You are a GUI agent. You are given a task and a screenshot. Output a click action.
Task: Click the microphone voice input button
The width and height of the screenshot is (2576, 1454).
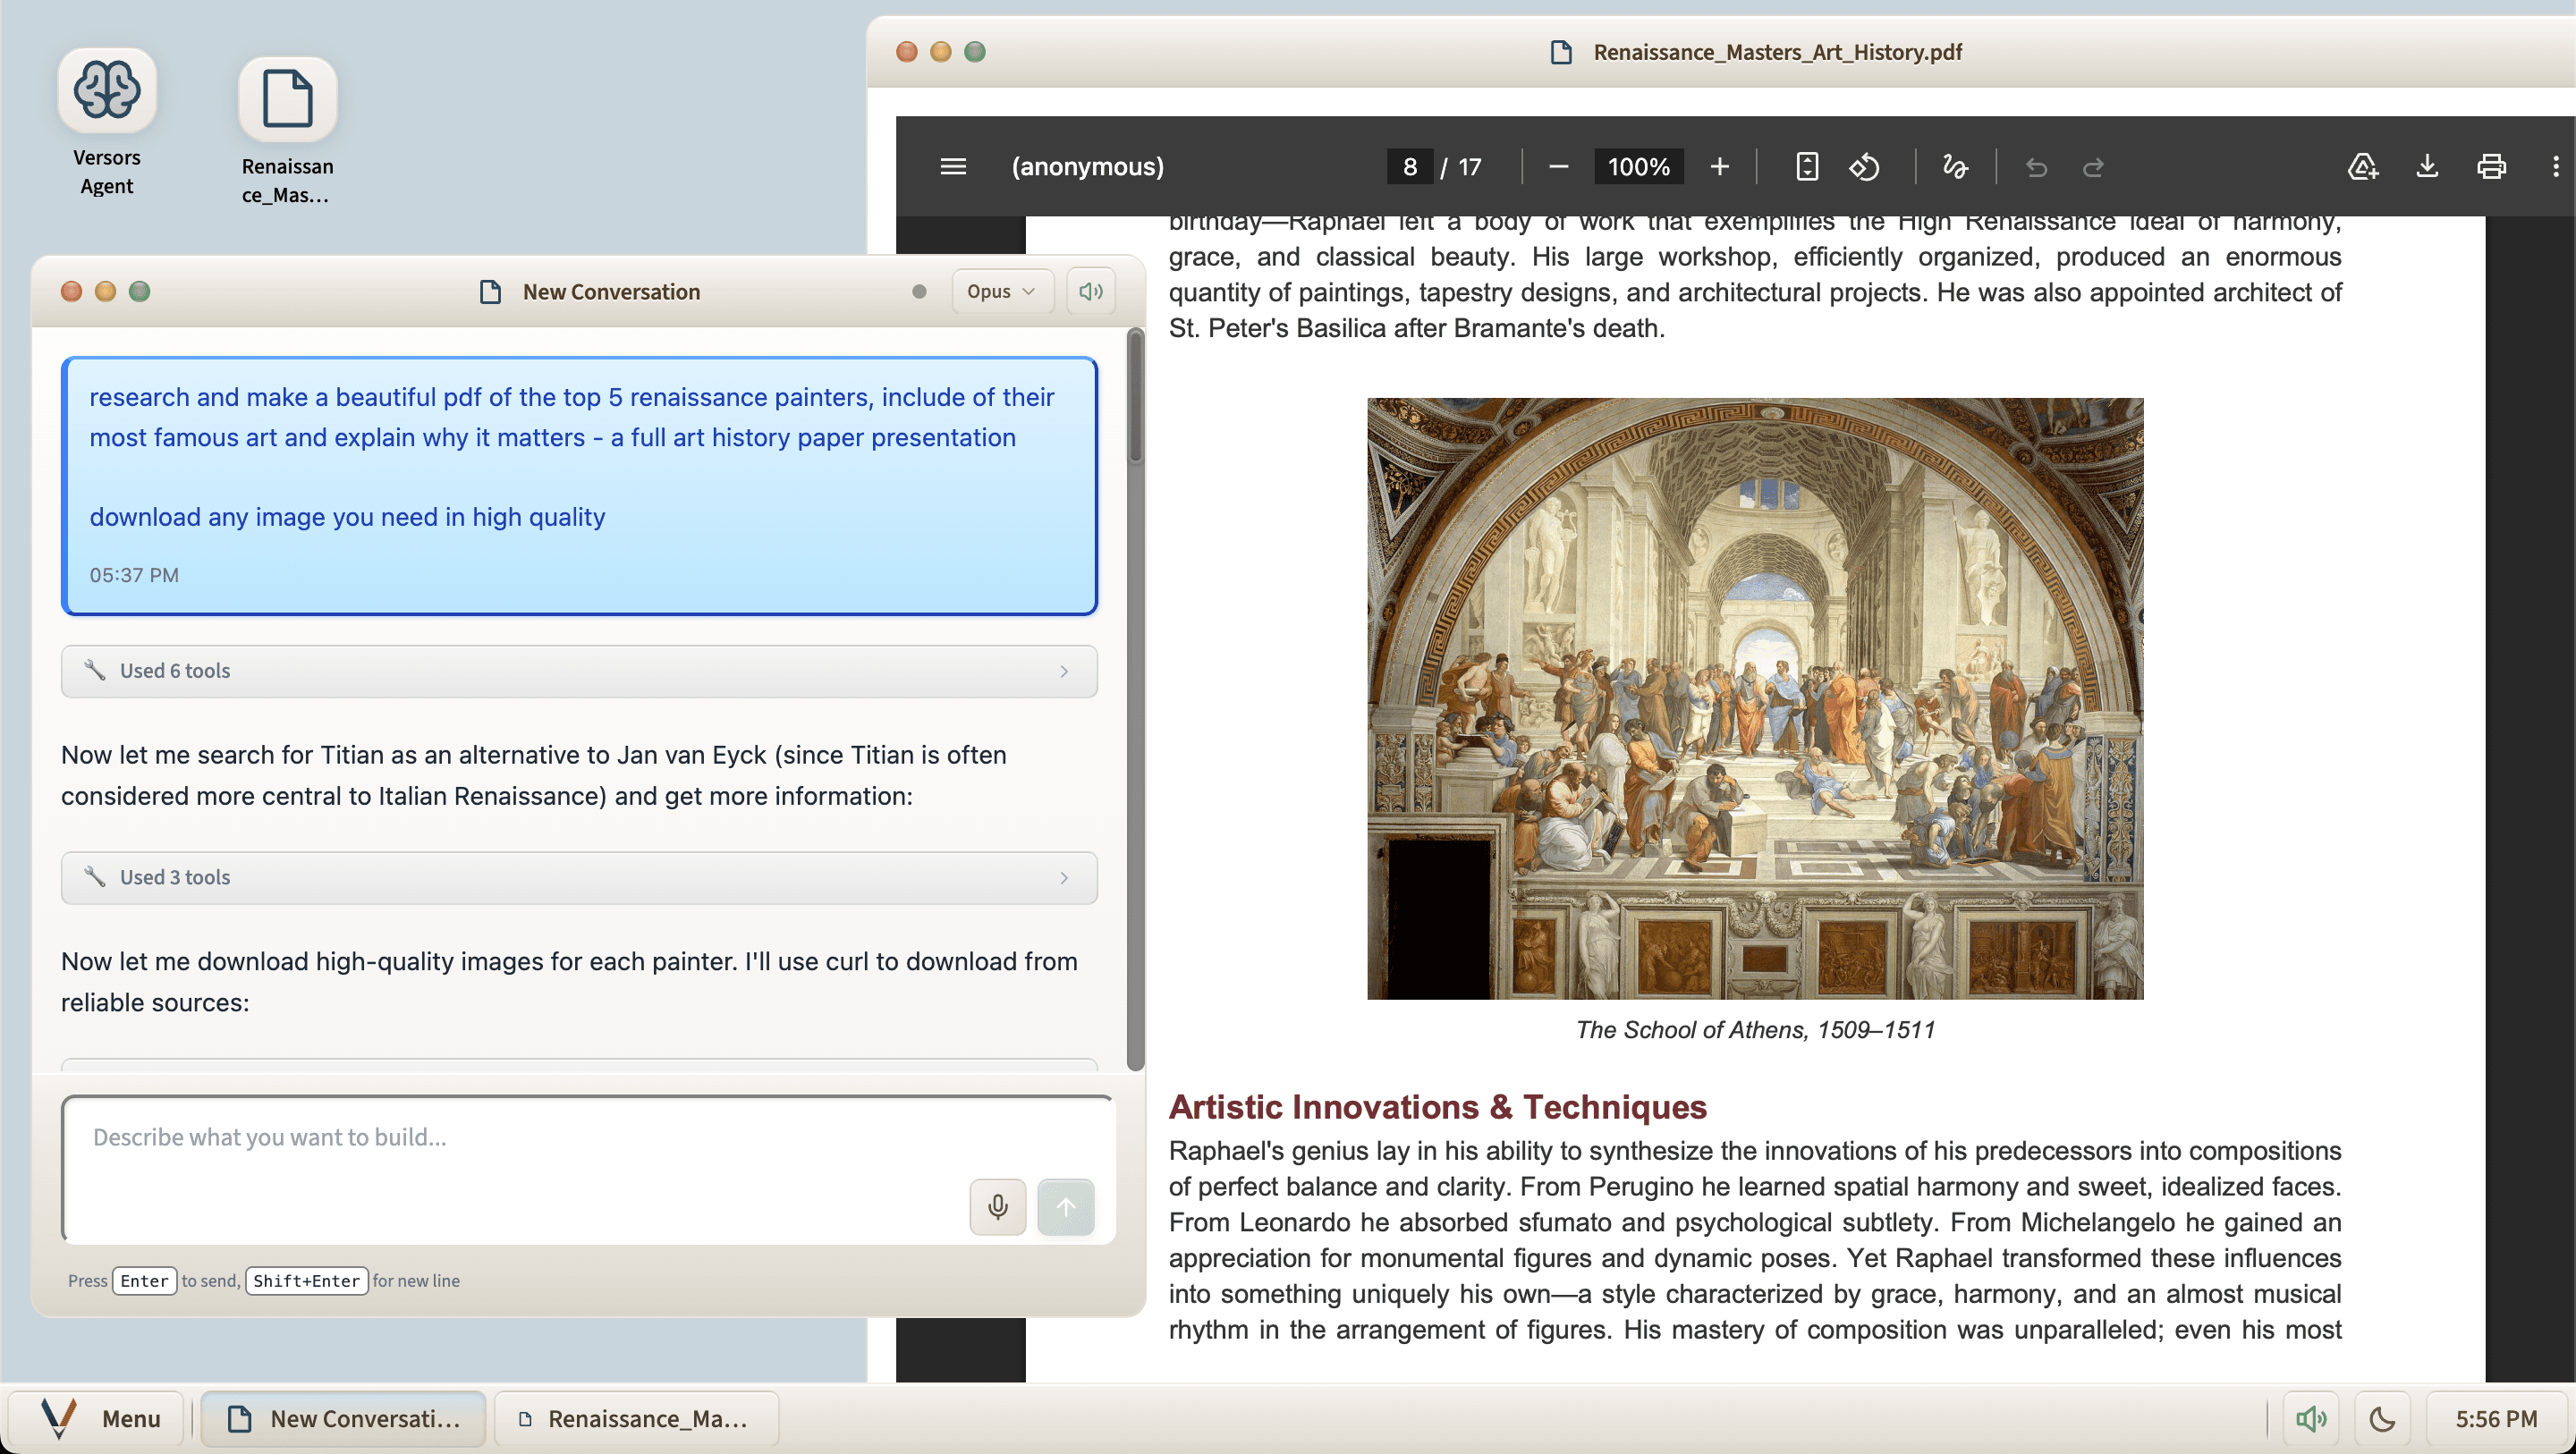click(x=997, y=1207)
